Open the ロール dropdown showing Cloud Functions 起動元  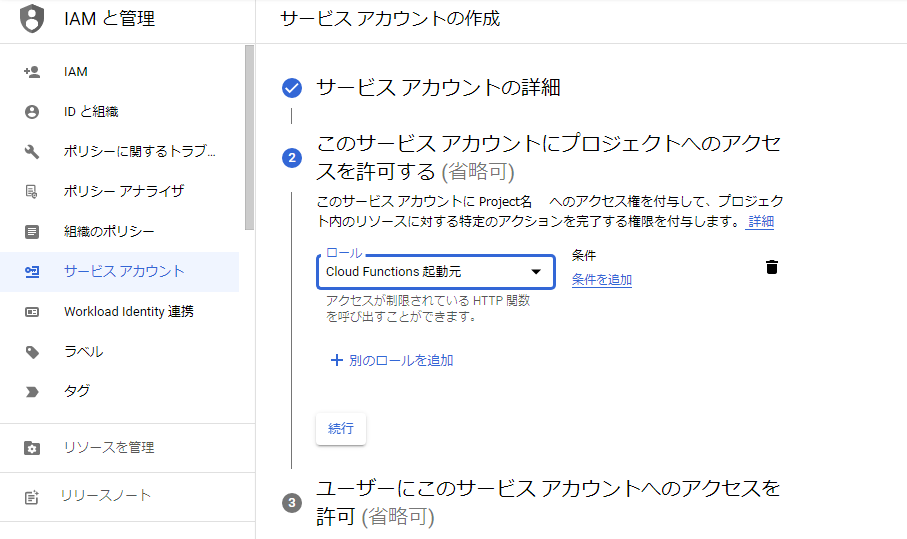[425, 272]
